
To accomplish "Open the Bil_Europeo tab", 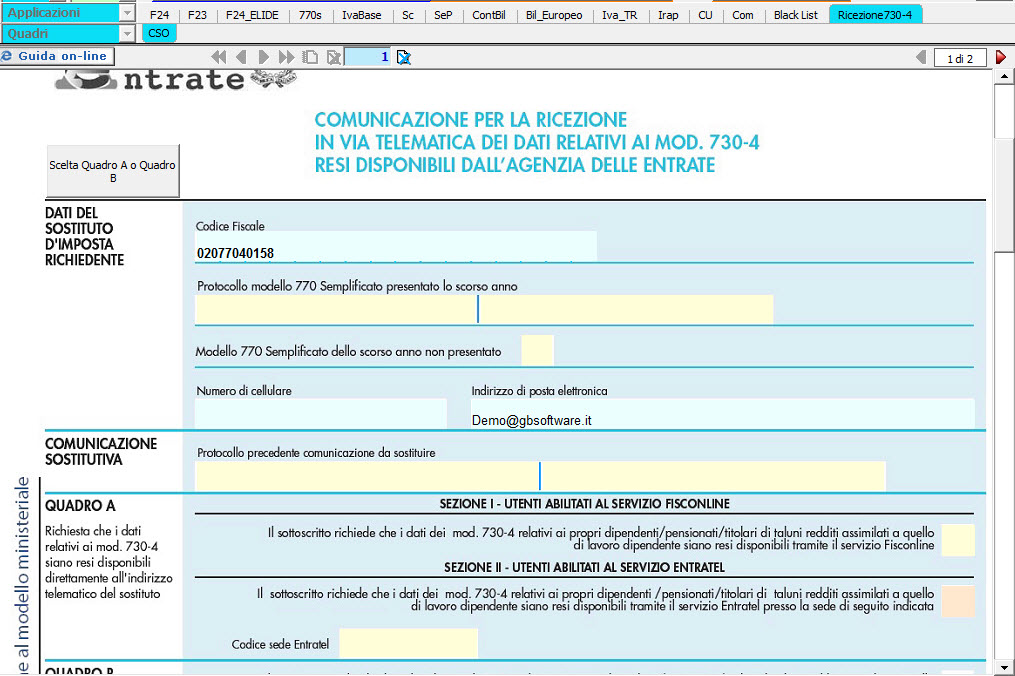I will (554, 15).
